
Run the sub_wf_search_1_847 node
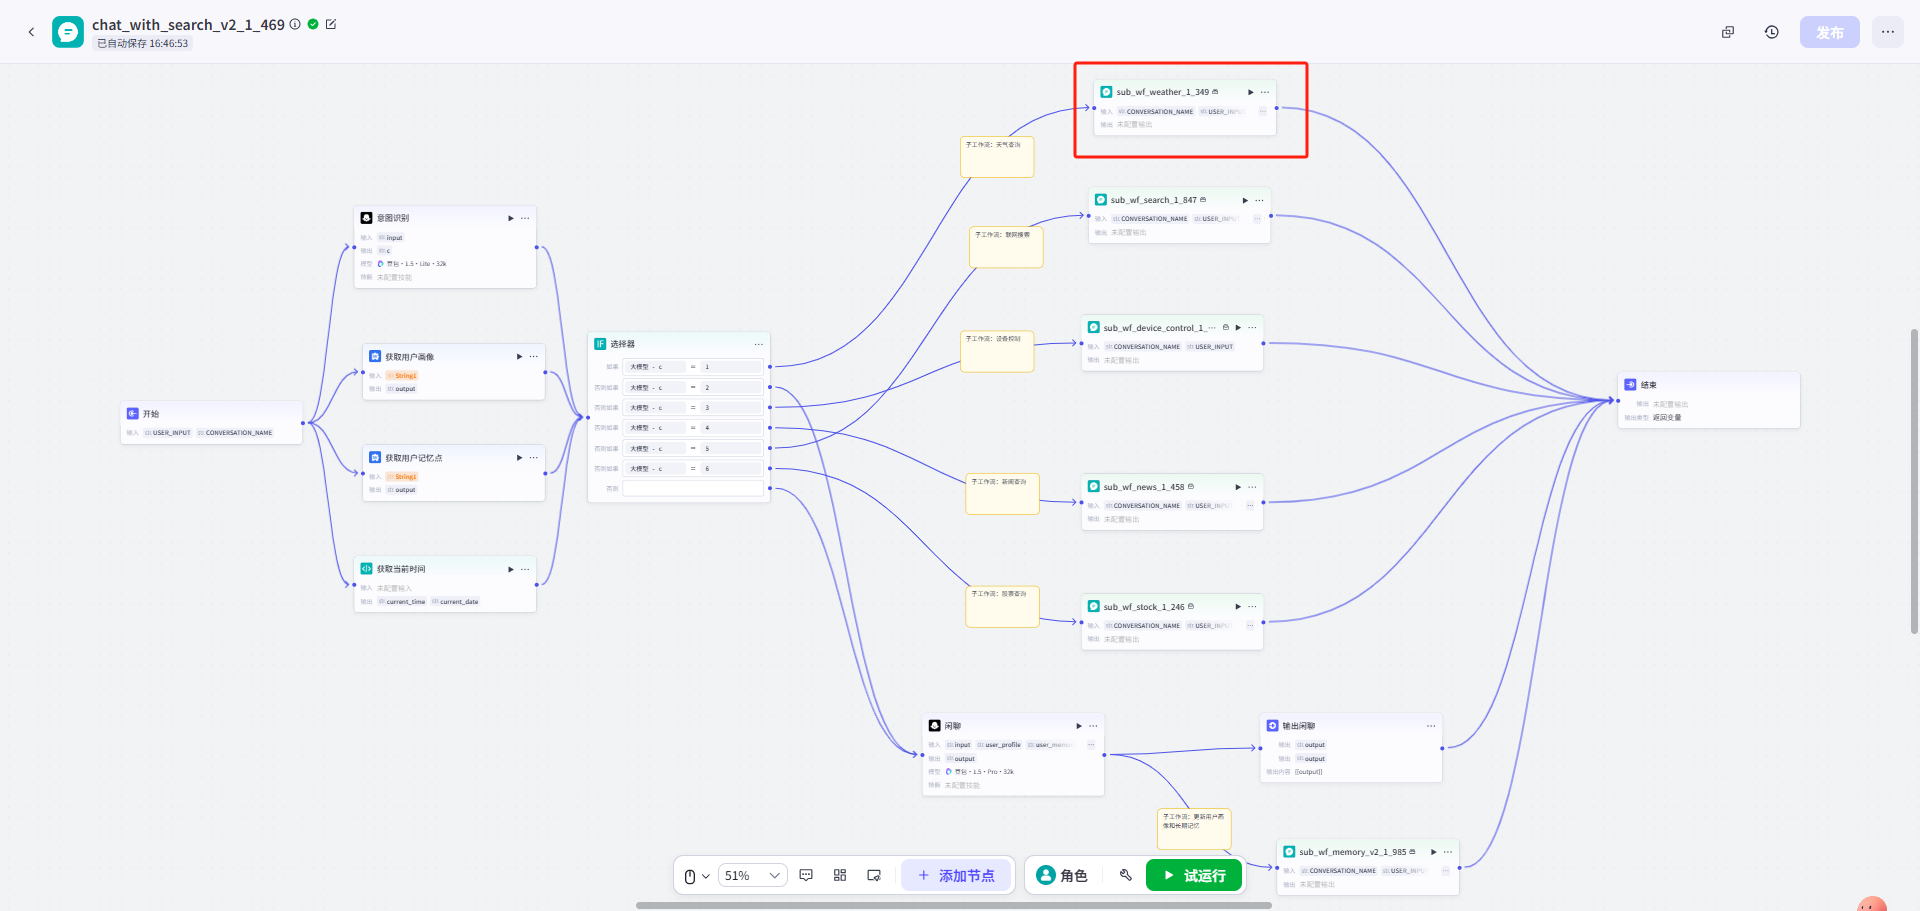pyautogui.click(x=1245, y=200)
